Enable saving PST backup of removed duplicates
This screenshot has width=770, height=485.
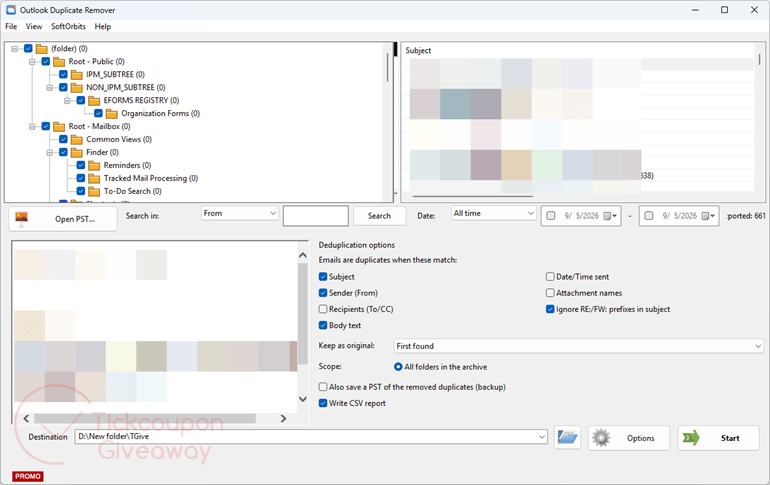(323, 387)
